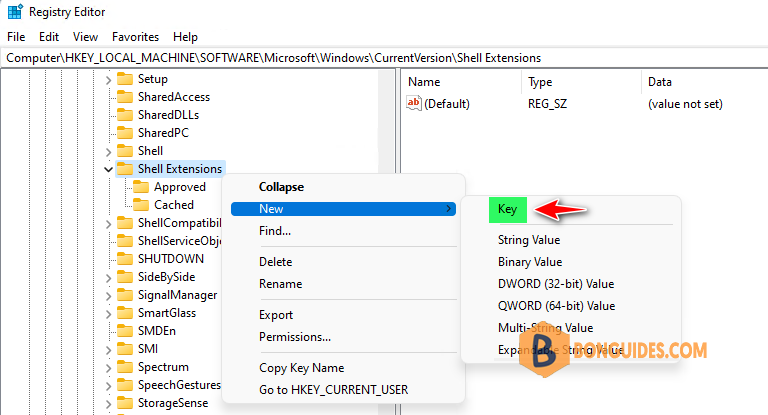
Task: Open the Favorites menu
Action: tap(135, 37)
